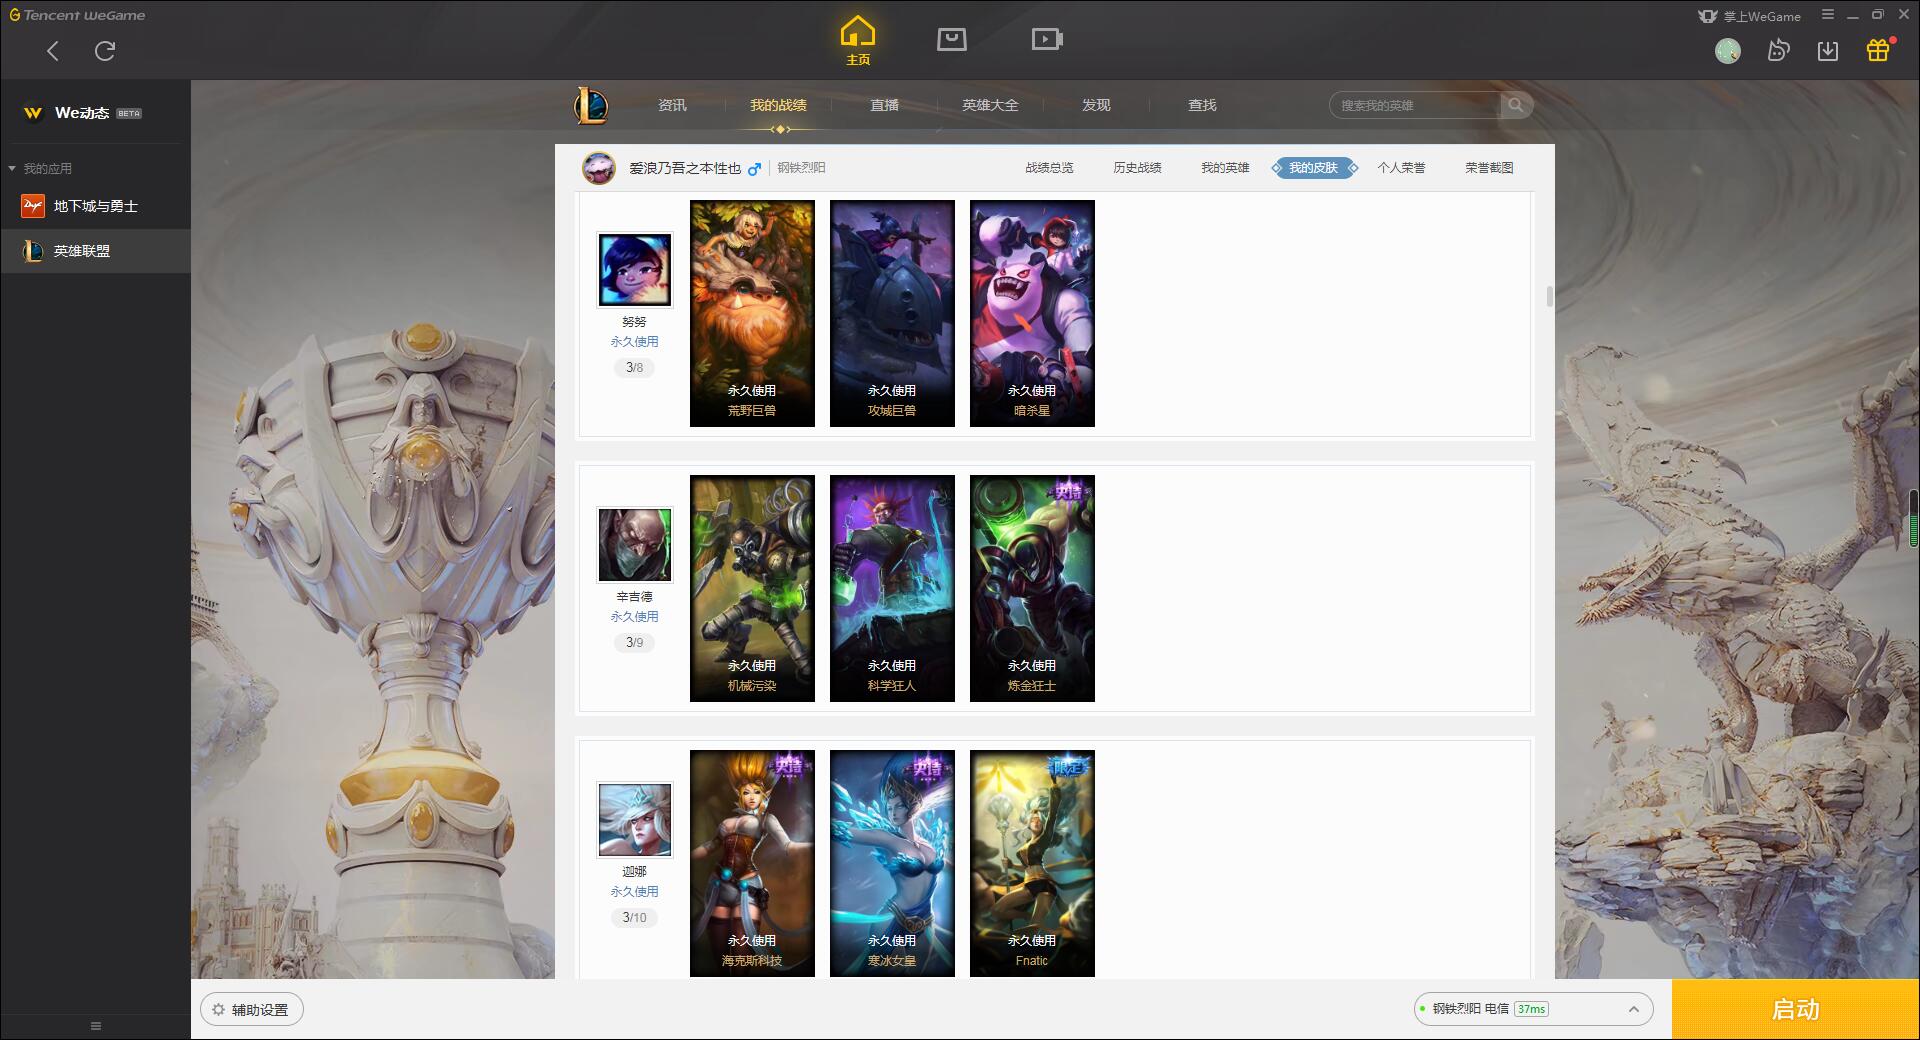Switch to 我的英雄 subtab
Viewport: 1920px width, 1040px height.
(x=1225, y=168)
